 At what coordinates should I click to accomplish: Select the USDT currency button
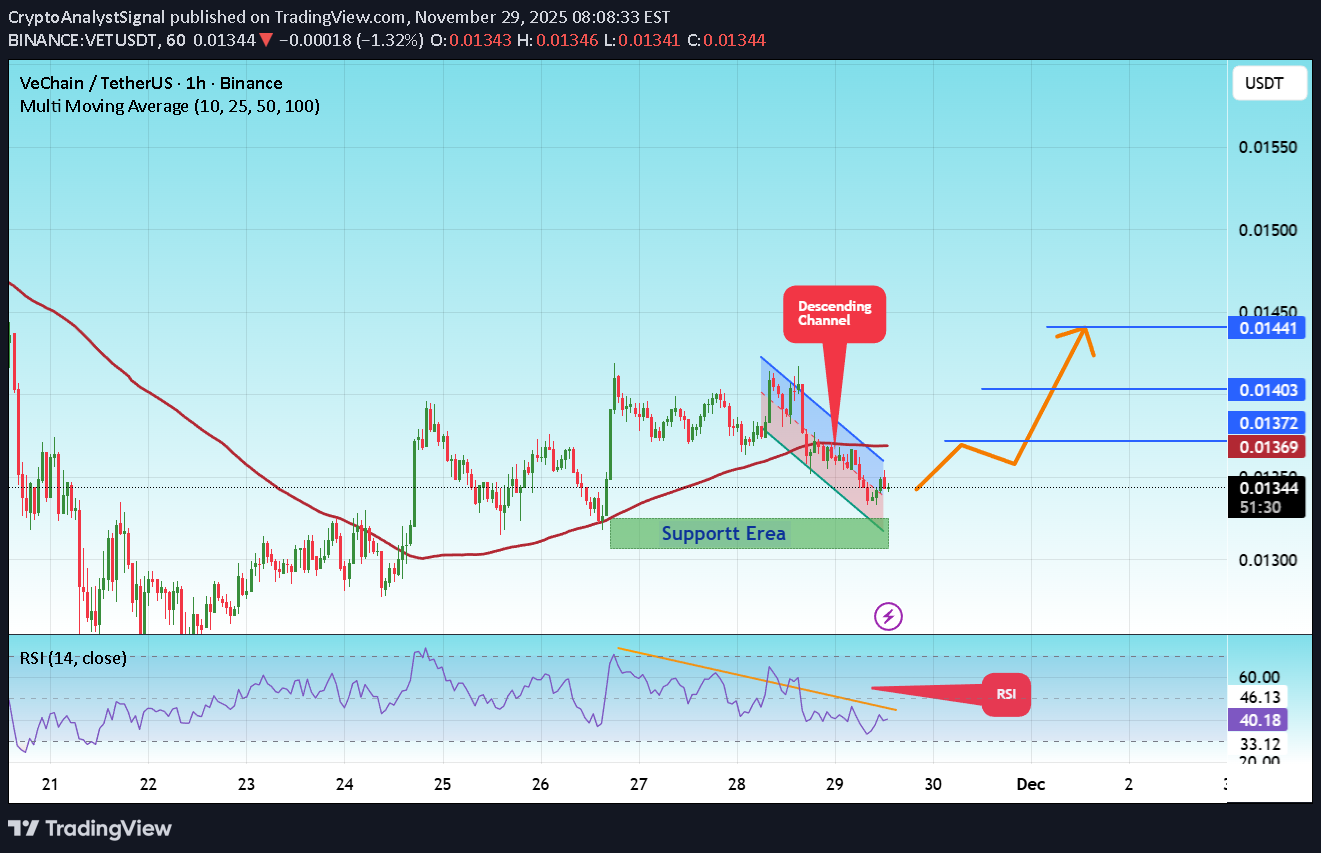(x=1269, y=83)
